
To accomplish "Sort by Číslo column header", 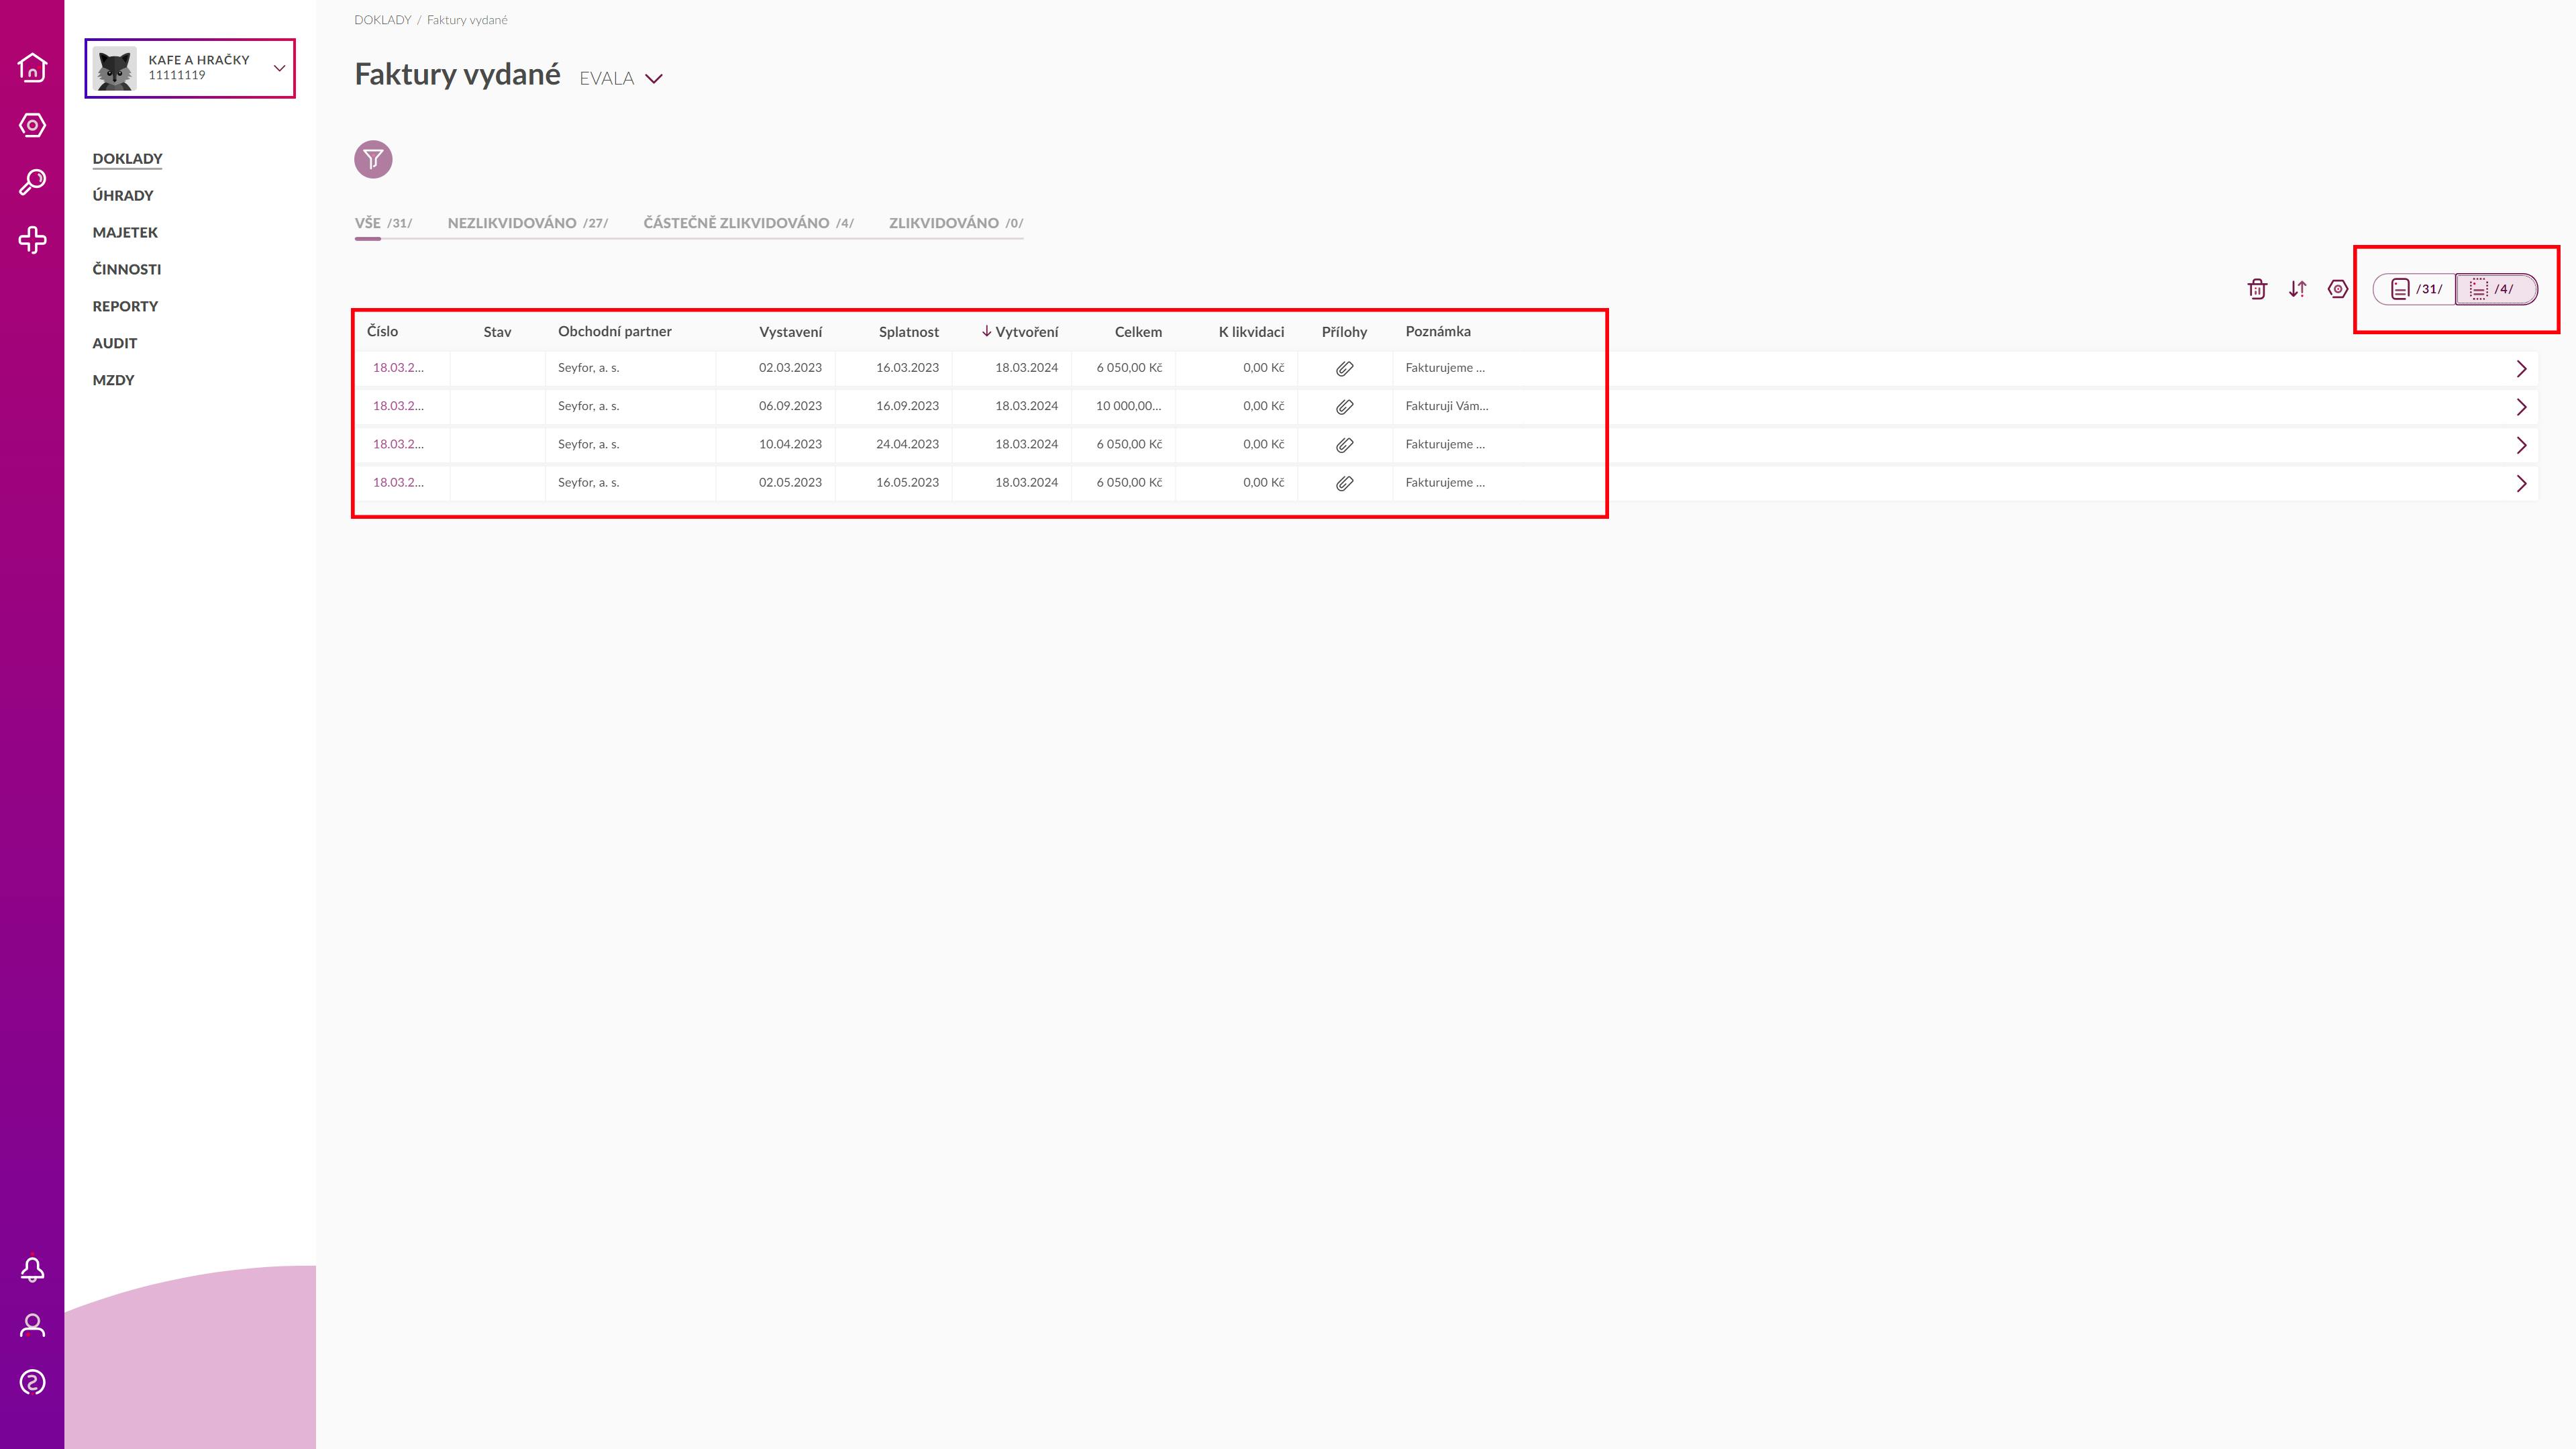I will click(x=382, y=331).
